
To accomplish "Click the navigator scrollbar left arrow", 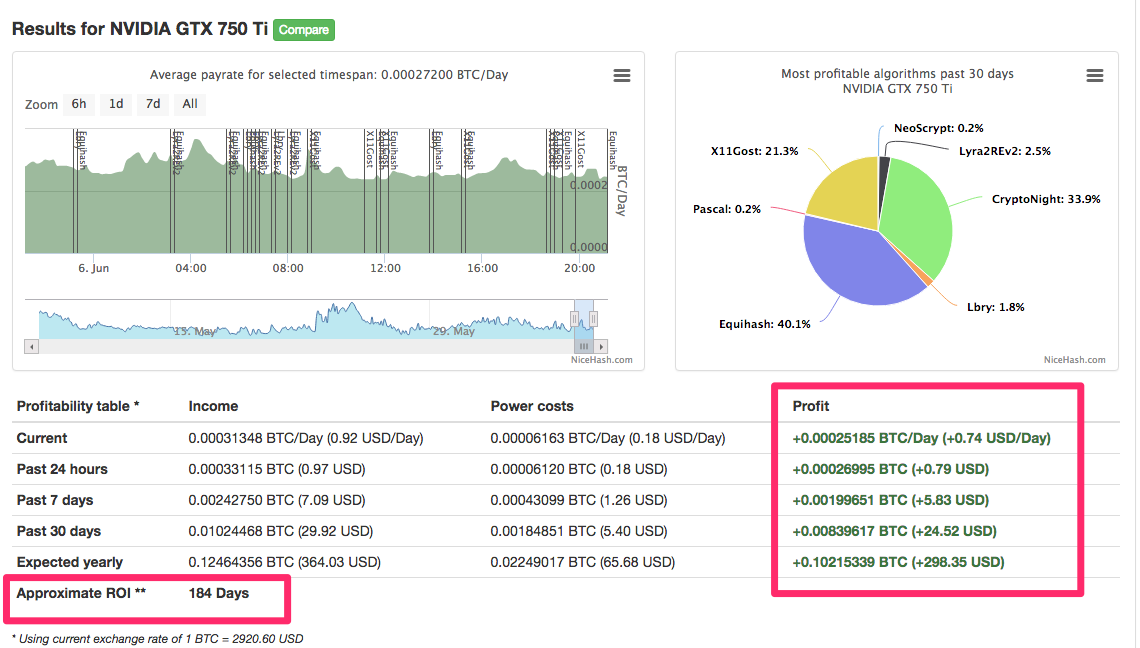I will (32, 346).
